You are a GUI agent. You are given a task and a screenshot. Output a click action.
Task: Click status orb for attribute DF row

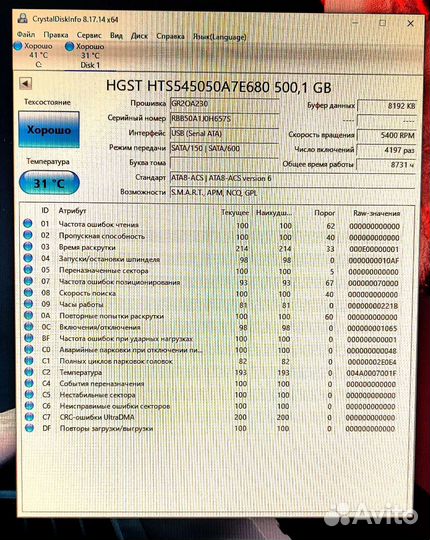tap(30, 428)
